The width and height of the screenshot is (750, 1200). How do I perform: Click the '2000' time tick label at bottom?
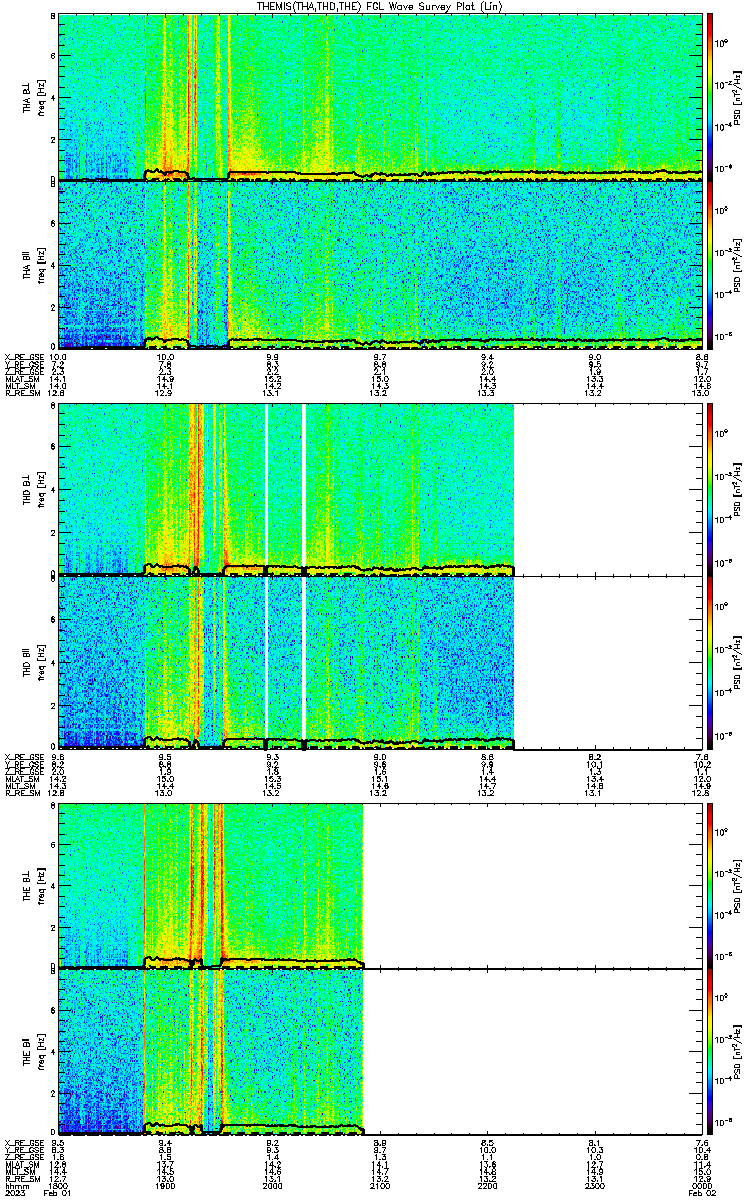tap(273, 1186)
